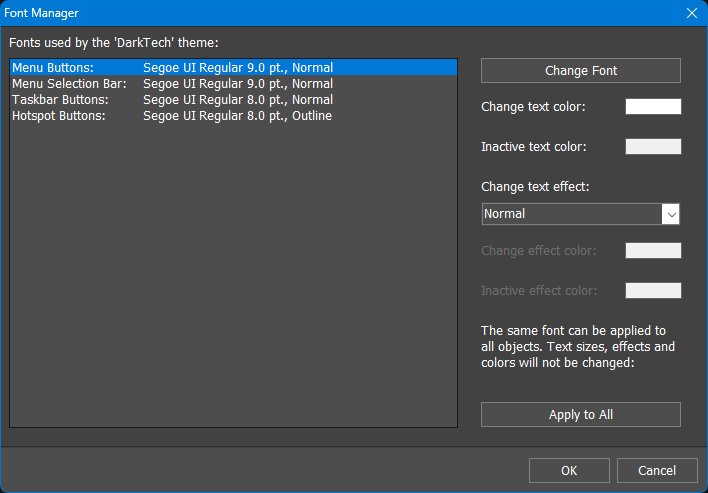
Task: Dismiss dialog with Cancel button
Action: point(657,470)
